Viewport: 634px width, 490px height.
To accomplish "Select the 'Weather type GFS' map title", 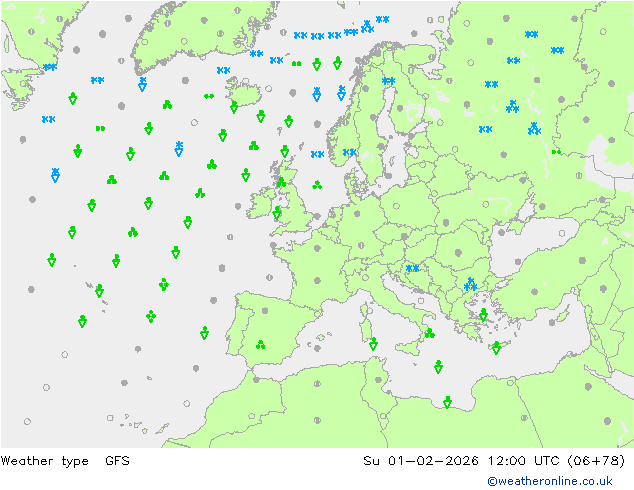I will (65, 461).
